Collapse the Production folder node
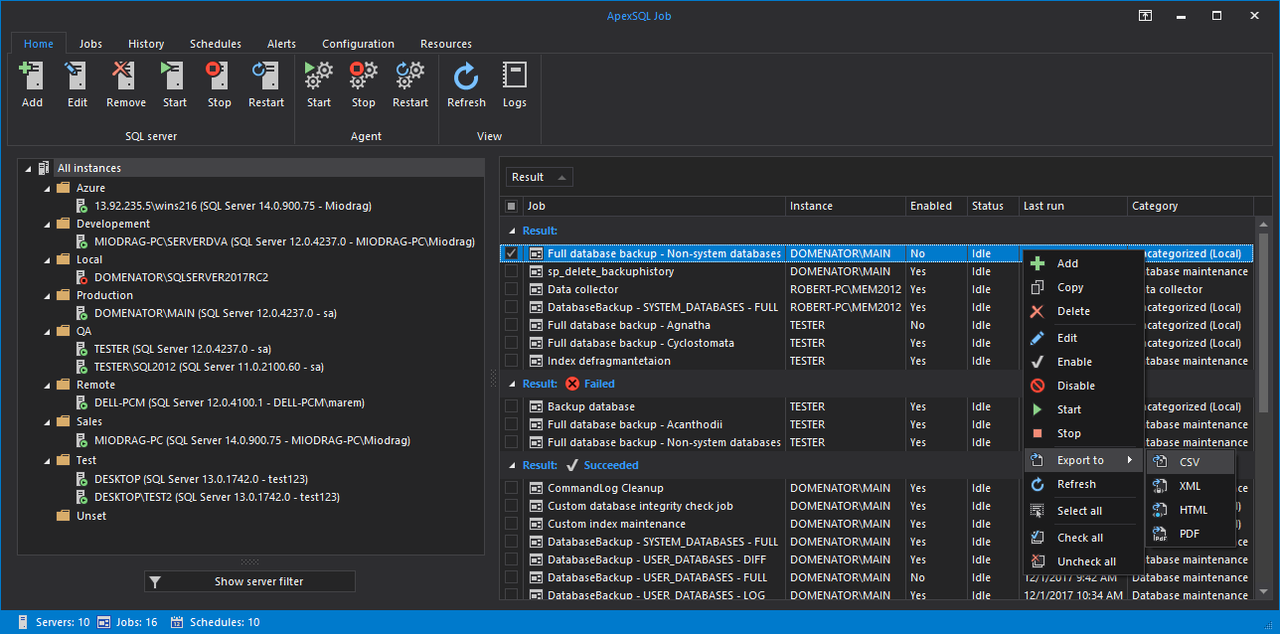 tap(47, 295)
